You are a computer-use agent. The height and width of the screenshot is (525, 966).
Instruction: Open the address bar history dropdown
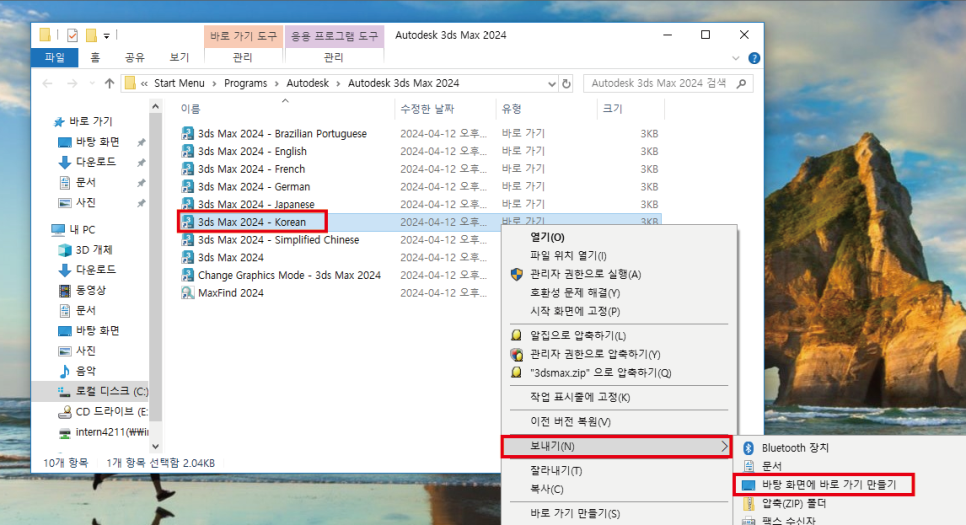point(552,84)
